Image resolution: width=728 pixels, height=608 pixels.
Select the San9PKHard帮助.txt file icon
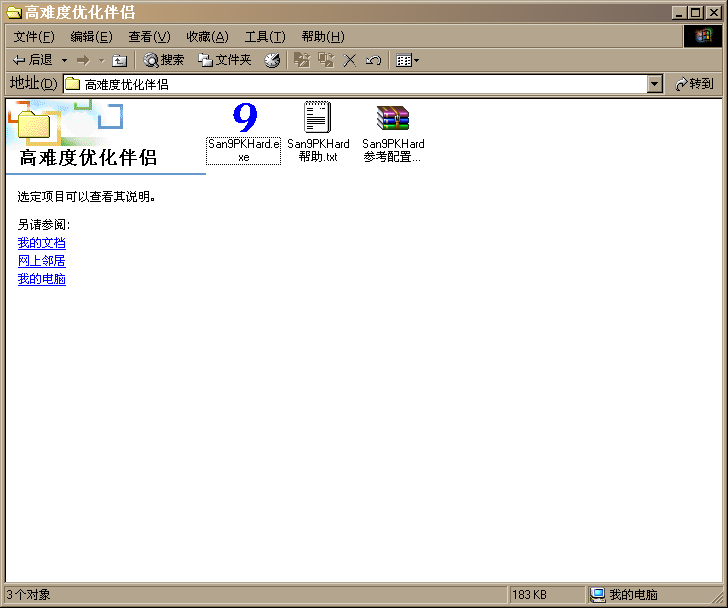pos(318,117)
